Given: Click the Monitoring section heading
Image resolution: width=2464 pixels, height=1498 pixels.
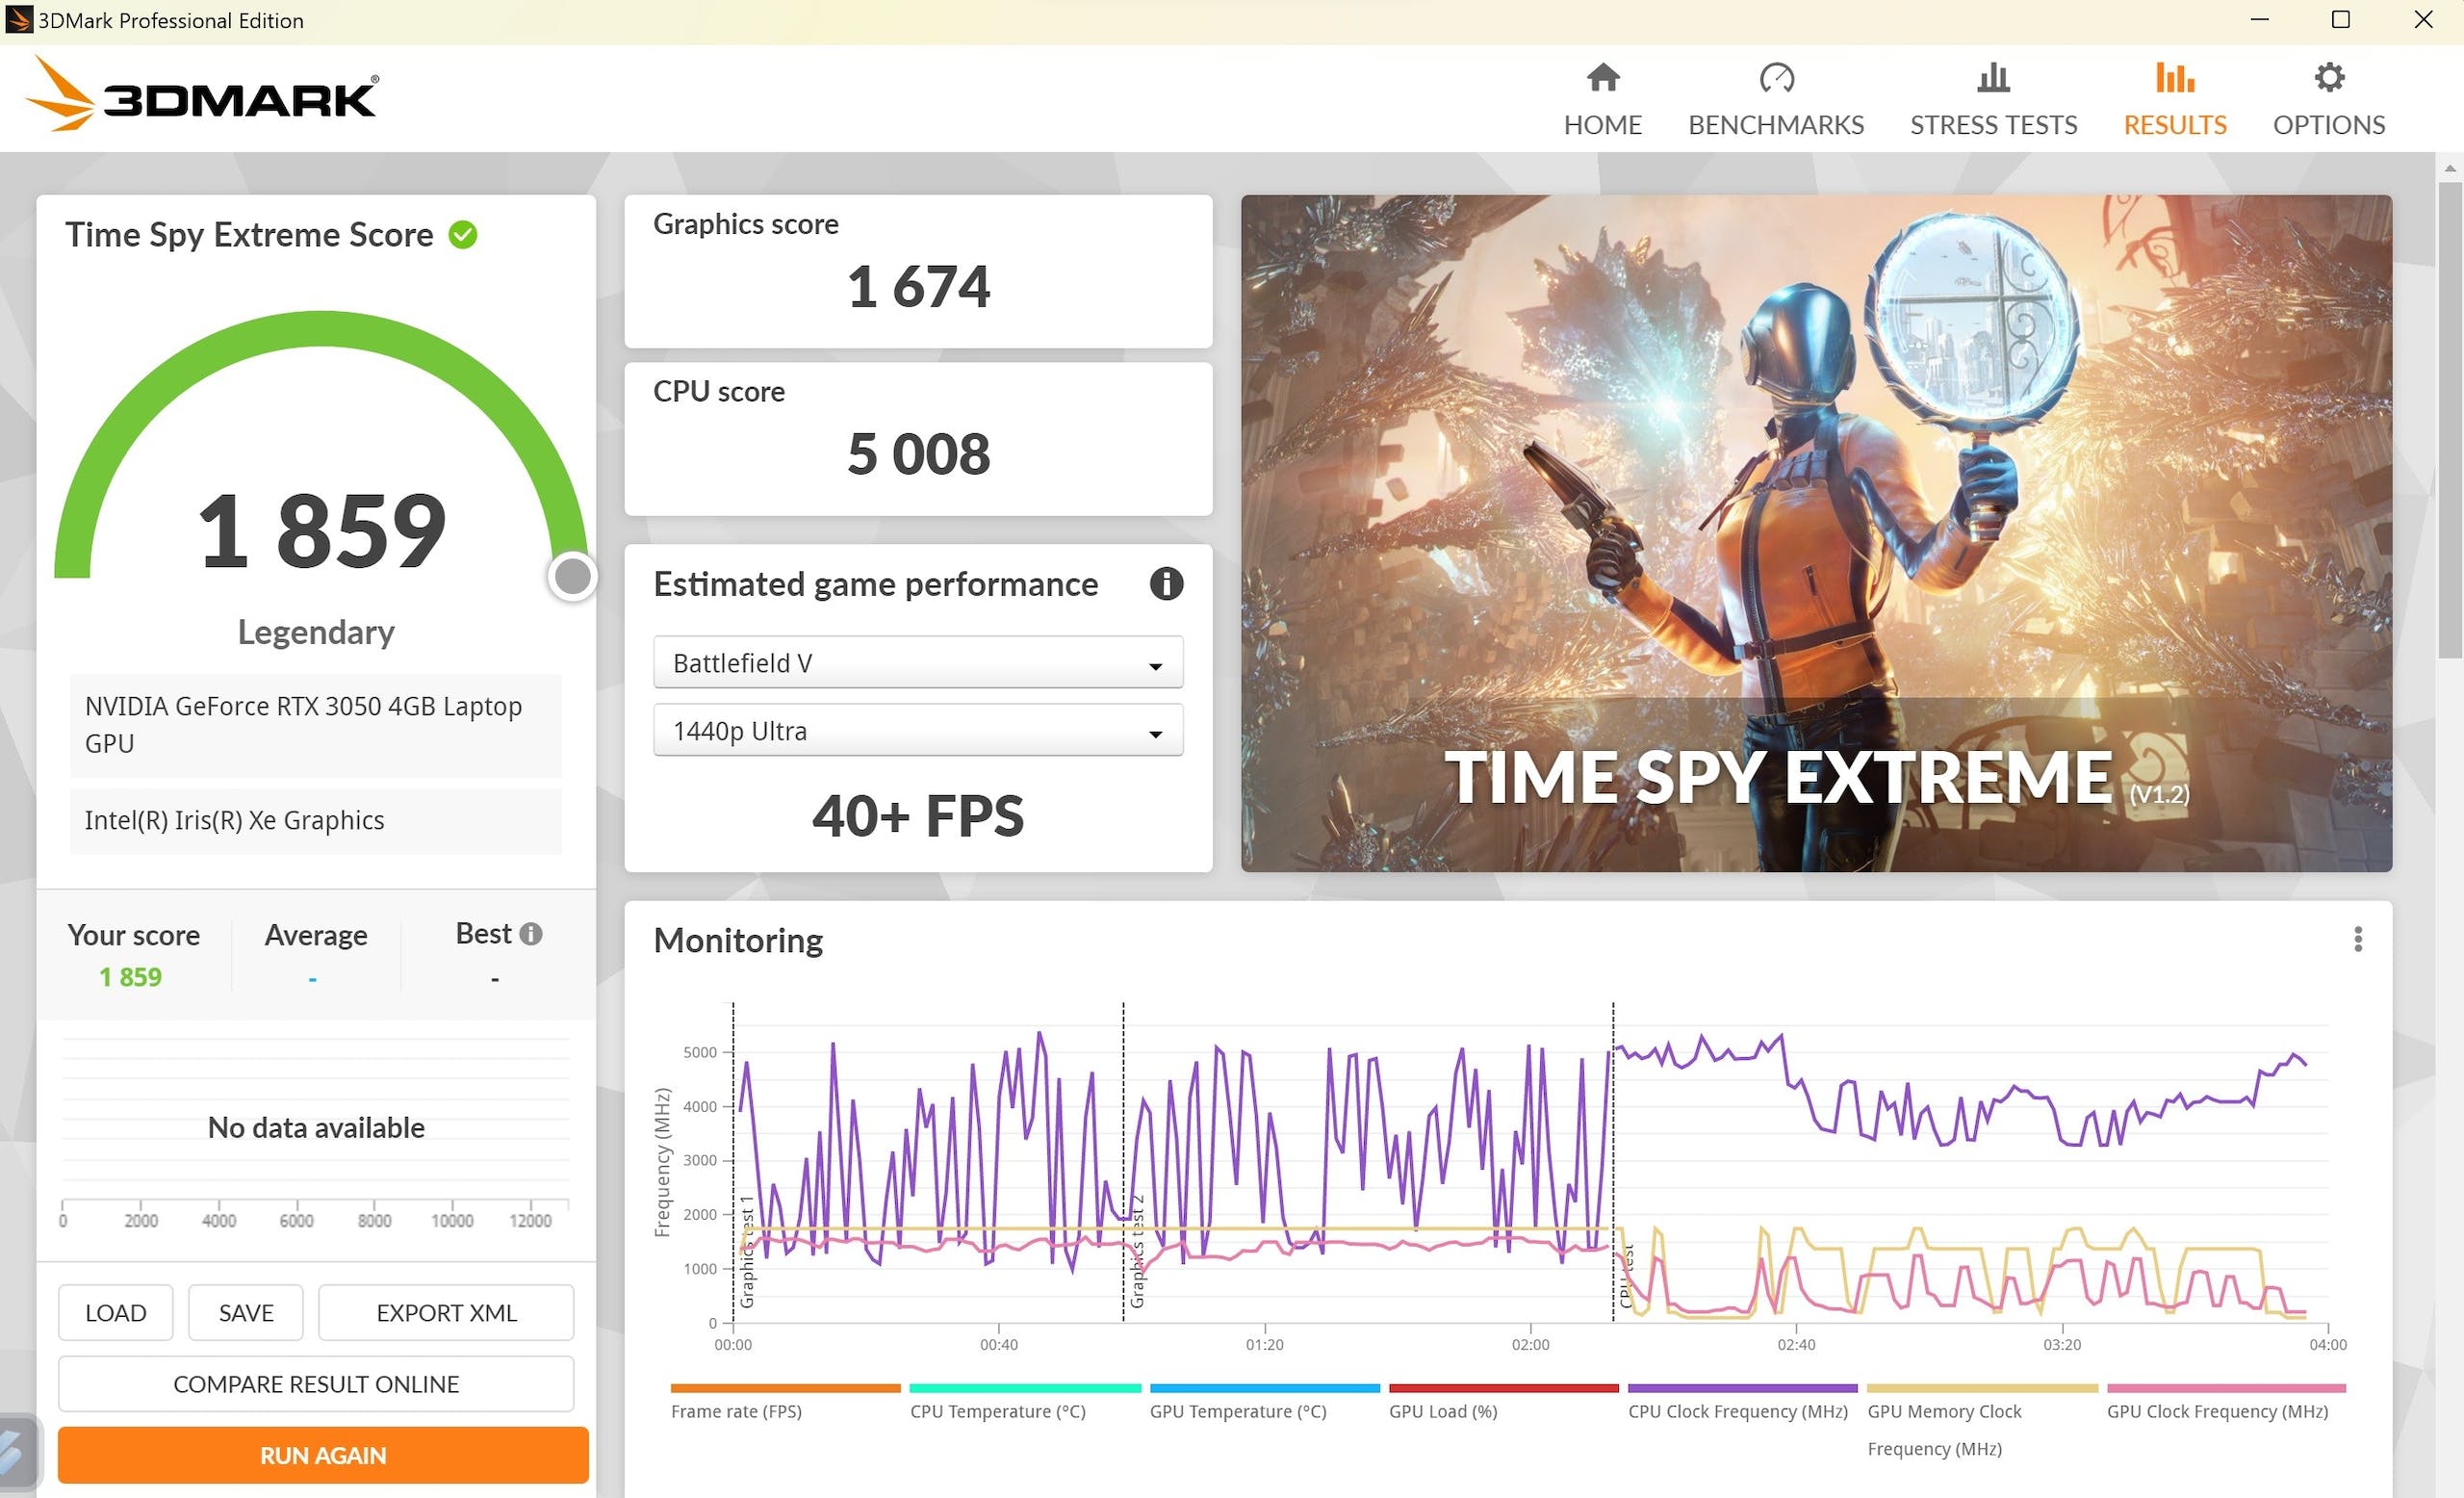Looking at the screenshot, I should [738, 940].
